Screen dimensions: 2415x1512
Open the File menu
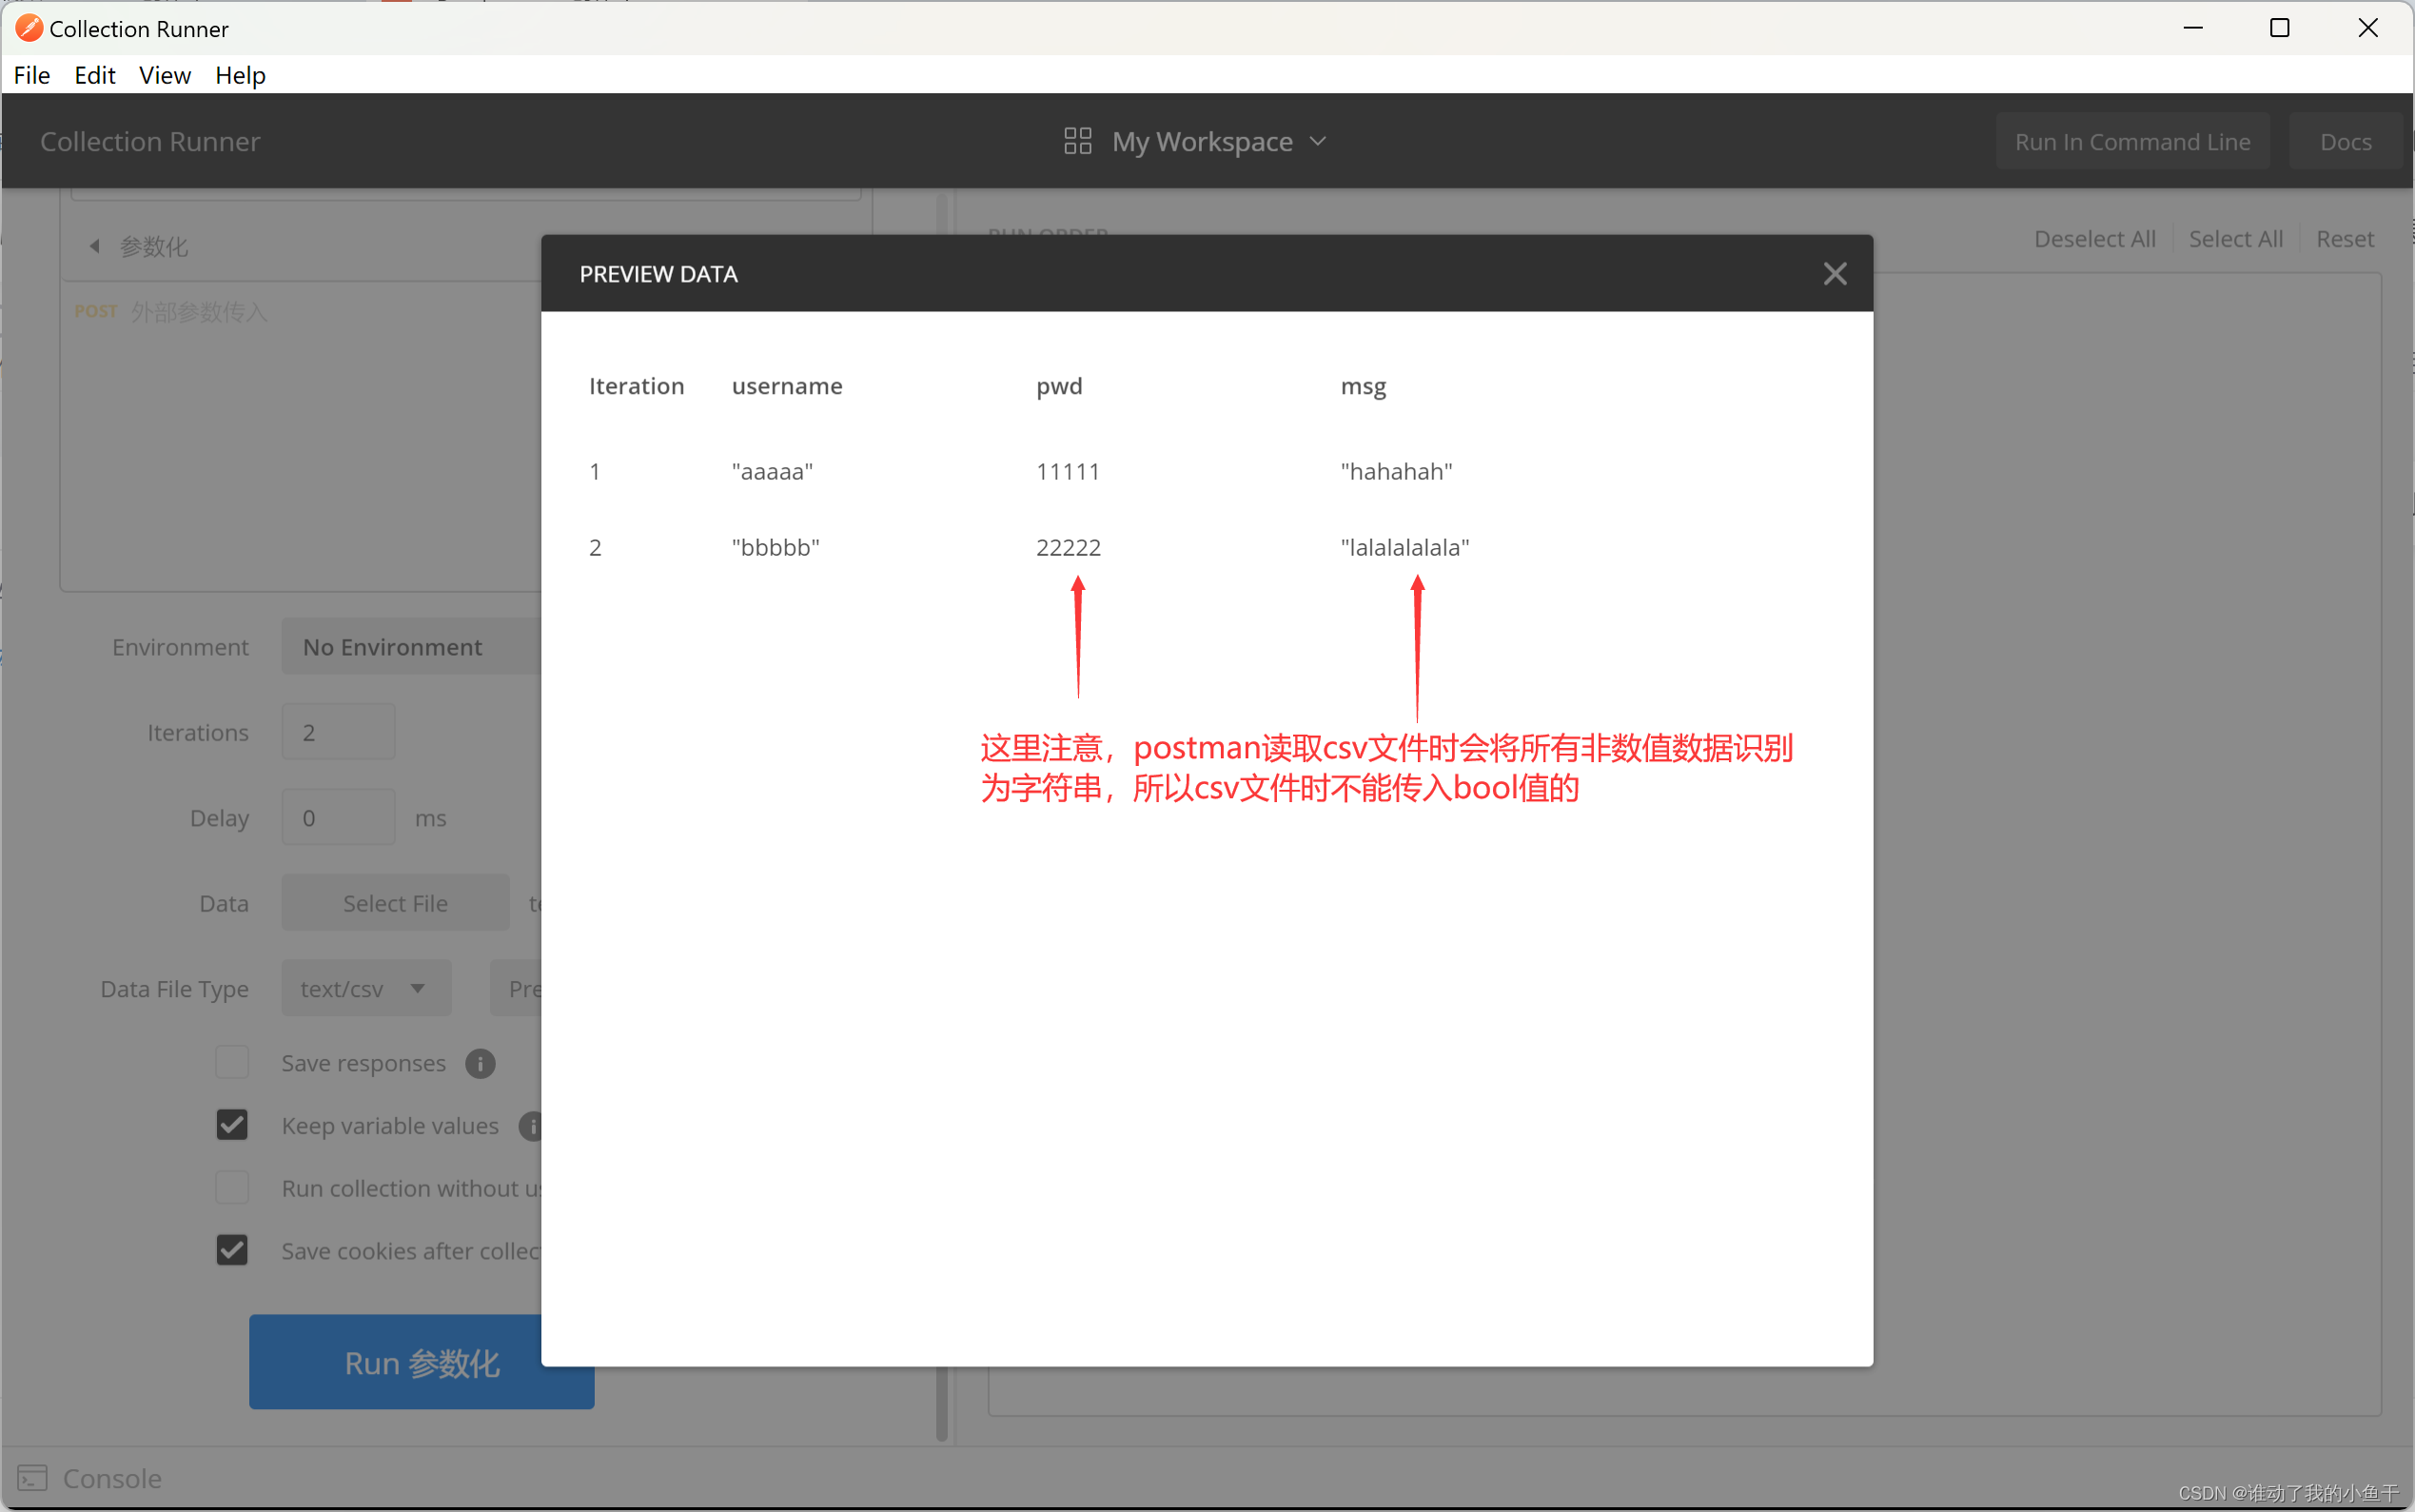click(x=32, y=75)
